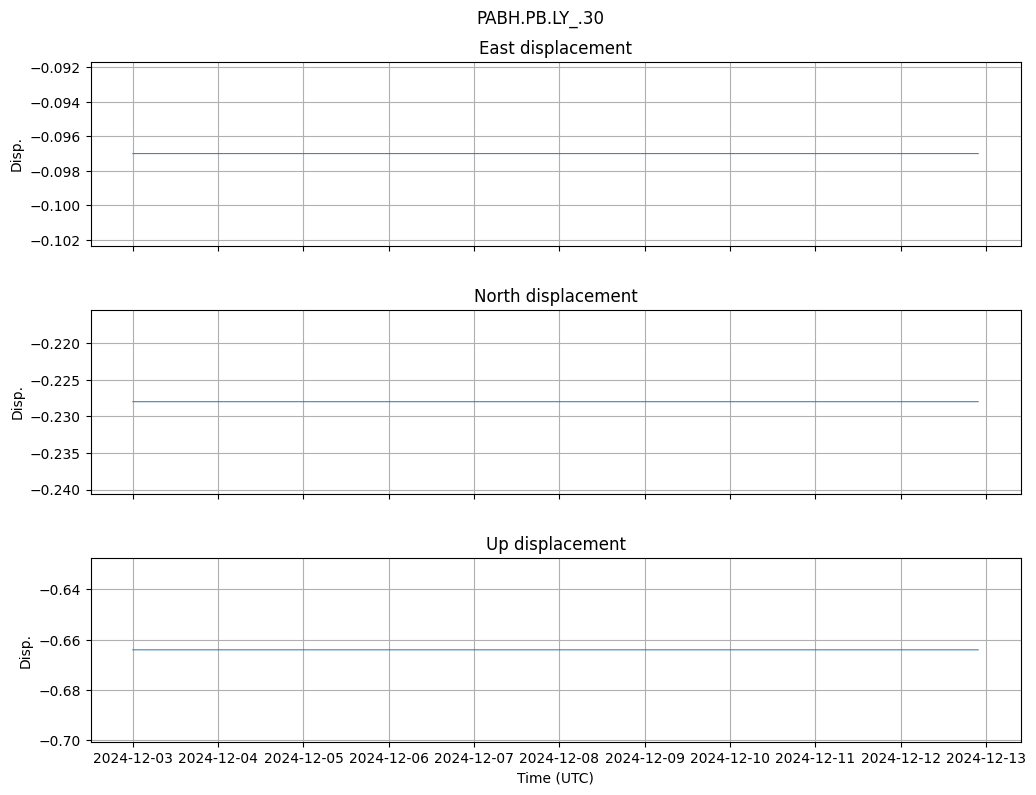The width and height of the screenshot is (1036, 795).
Task: Click the Disp. label of East plot
Action: [17, 154]
